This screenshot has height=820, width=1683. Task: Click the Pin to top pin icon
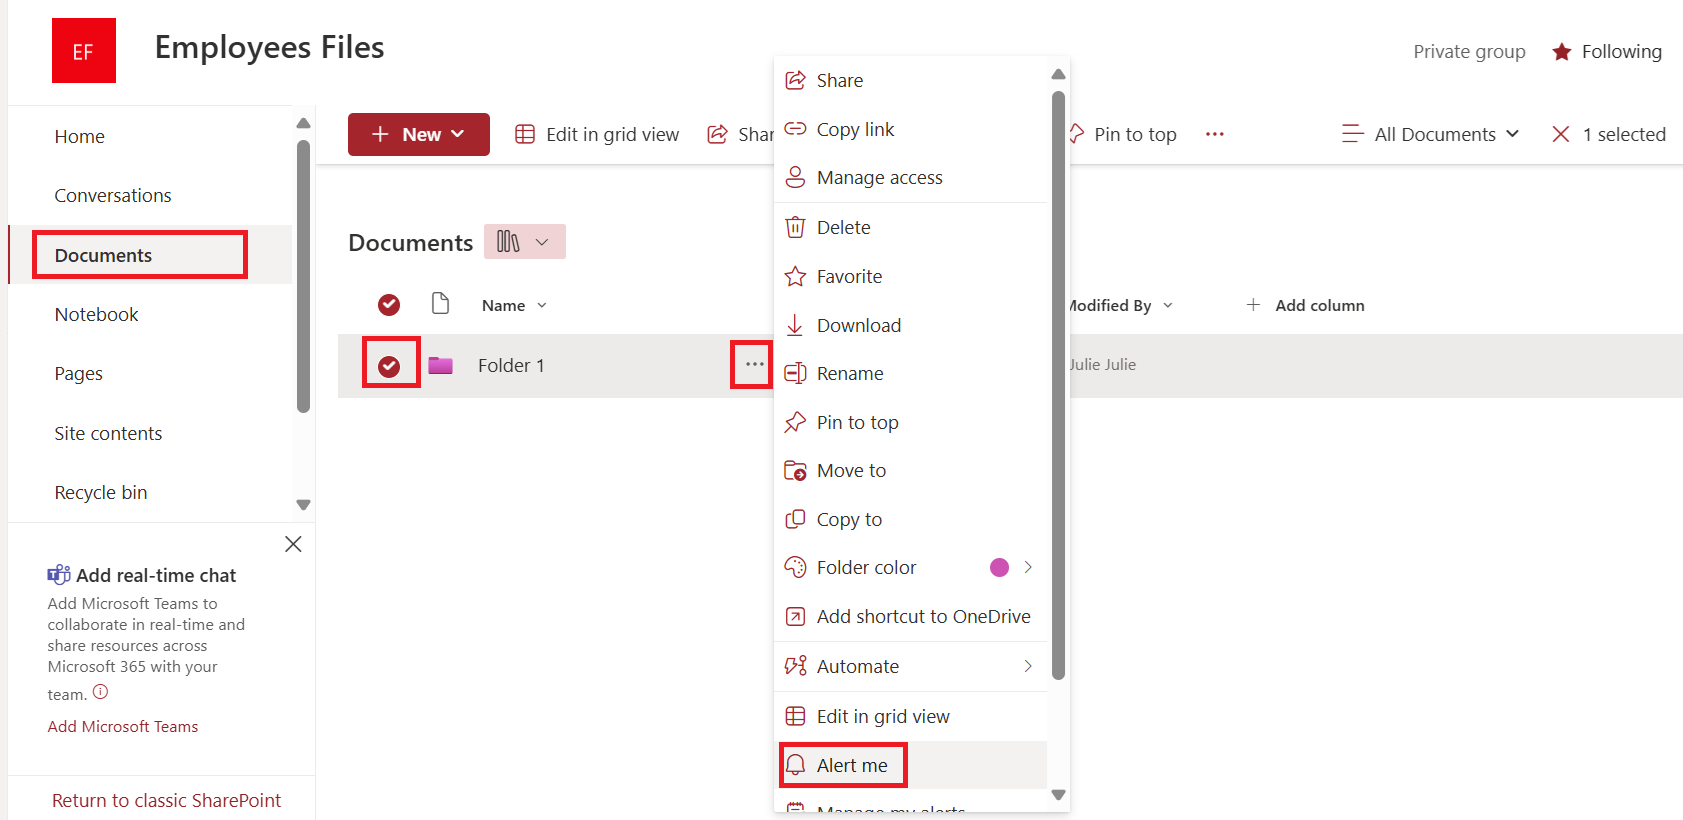pyautogui.click(x=795, y=422)
